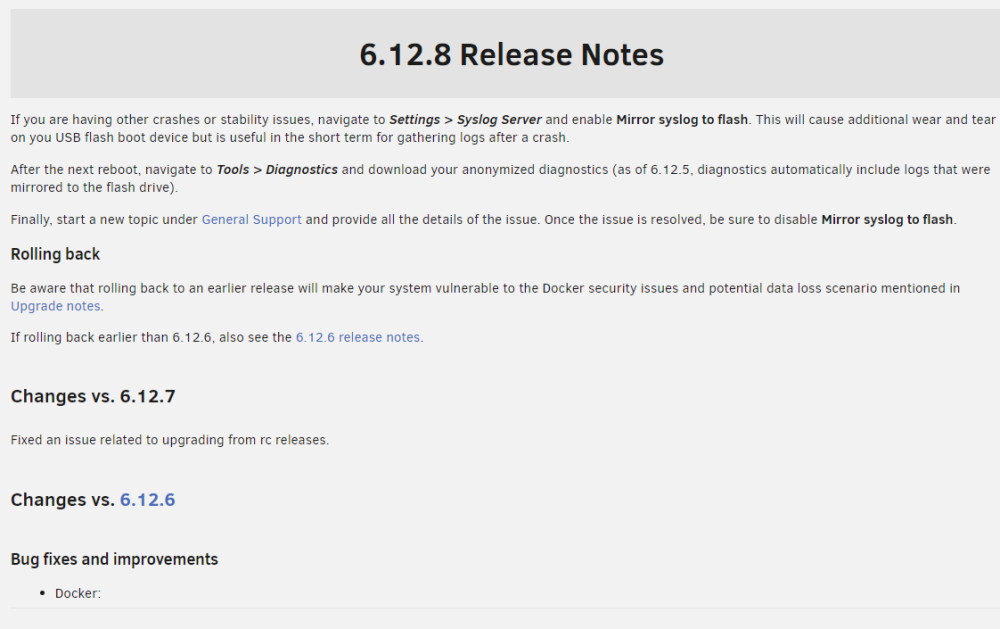Image resolution: width=1000 pixels, height=629 pixels.
Task: Click the Settings > Syslog Server text
Action: (465, 120)
